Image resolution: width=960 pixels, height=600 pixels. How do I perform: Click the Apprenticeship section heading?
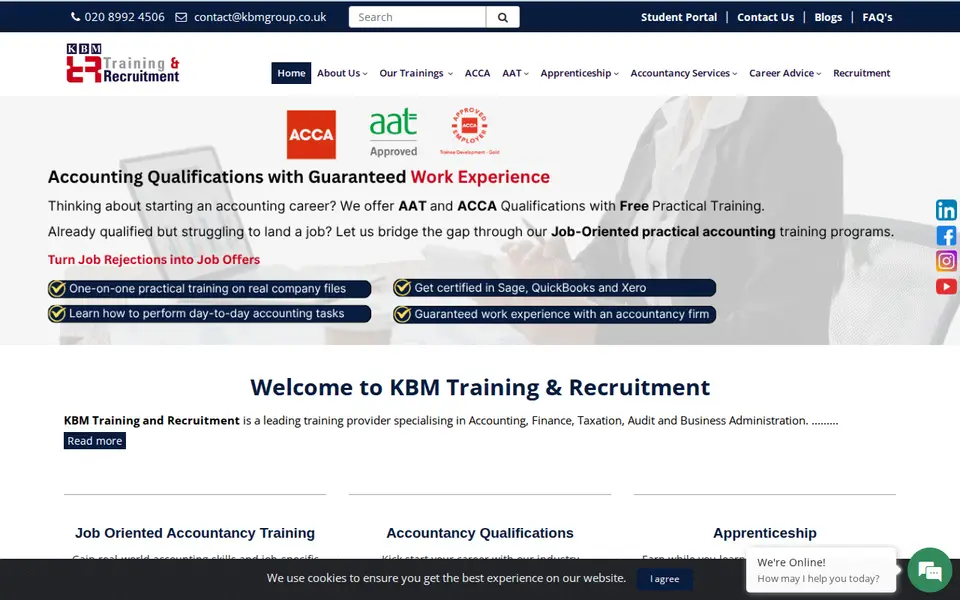(x=765, y=533)
